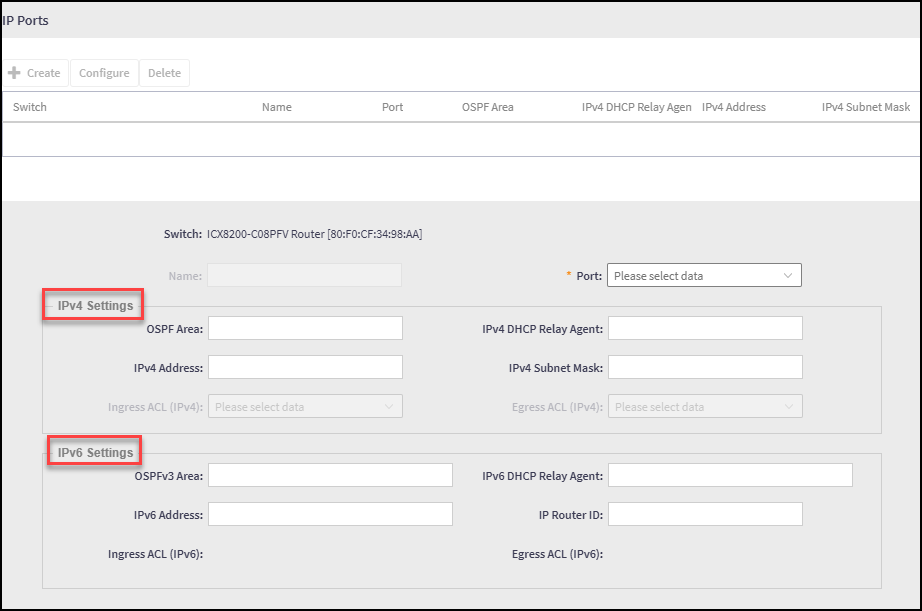Viewport: 922px width, 611px height.
Task: Focus the IPv4 DHCP Relay Agent field
Action: tap(705, 328)
